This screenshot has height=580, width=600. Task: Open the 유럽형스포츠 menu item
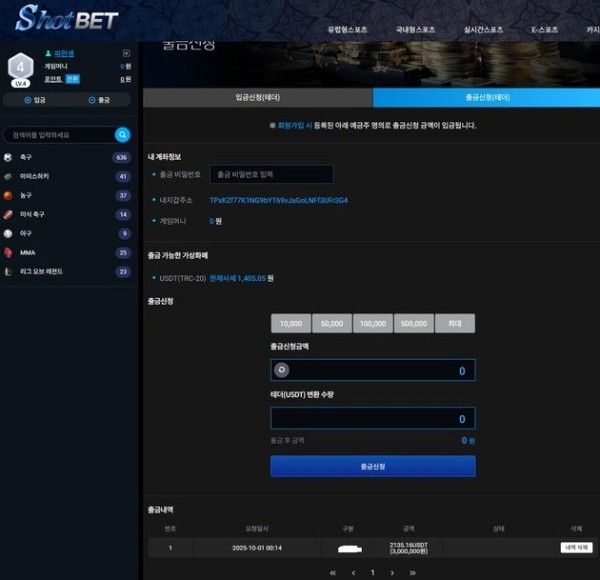pos(349,30)
